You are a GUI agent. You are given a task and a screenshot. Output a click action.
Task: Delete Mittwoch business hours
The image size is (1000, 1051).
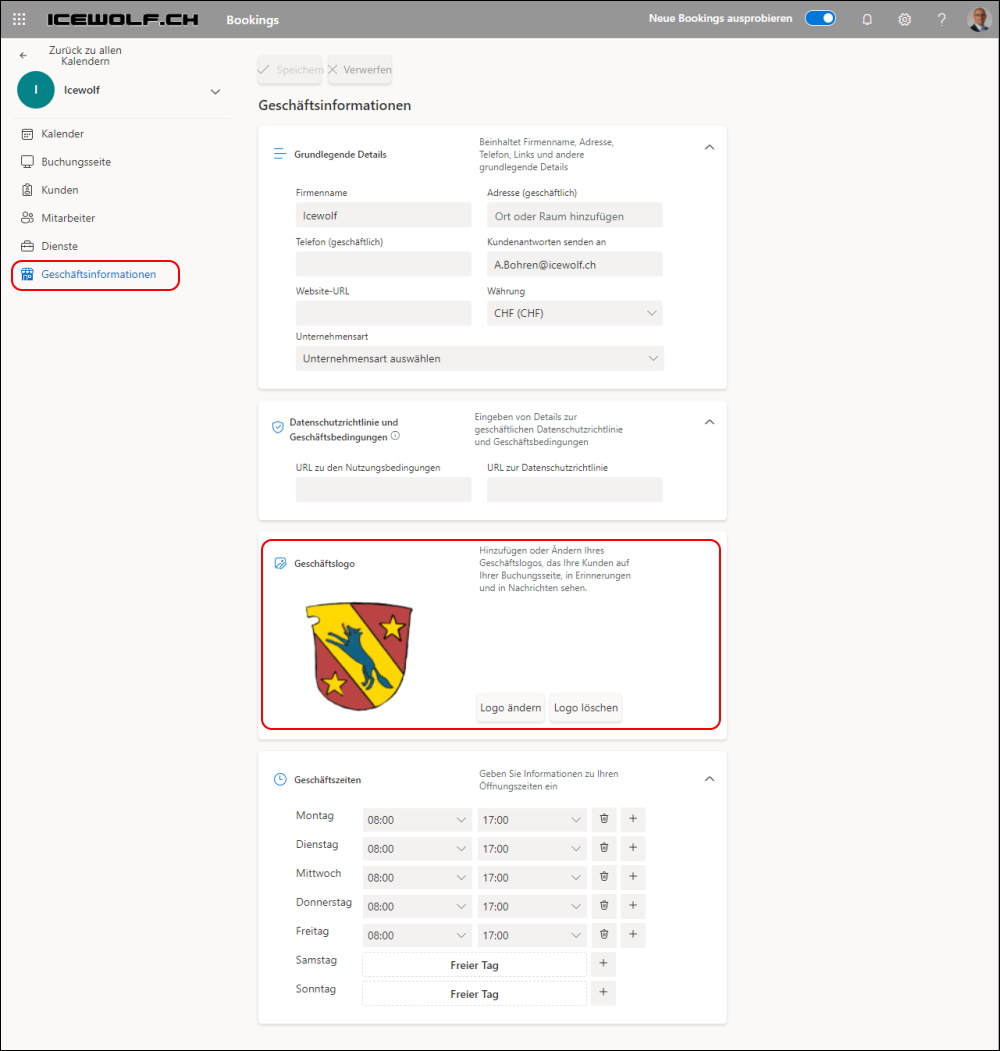604,876
